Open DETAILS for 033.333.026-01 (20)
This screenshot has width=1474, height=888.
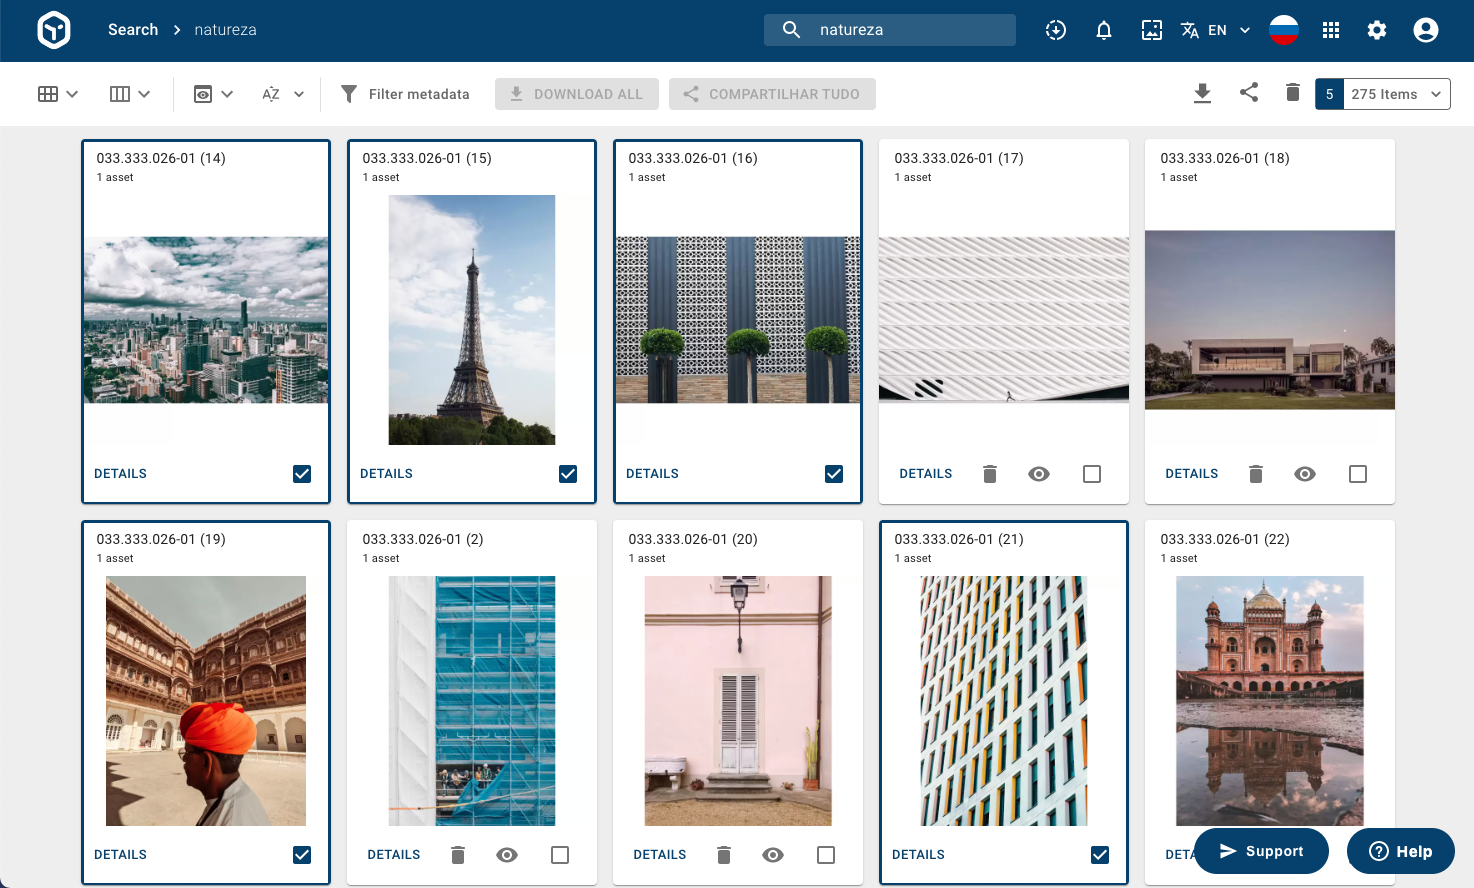click(x=660, y=855)
